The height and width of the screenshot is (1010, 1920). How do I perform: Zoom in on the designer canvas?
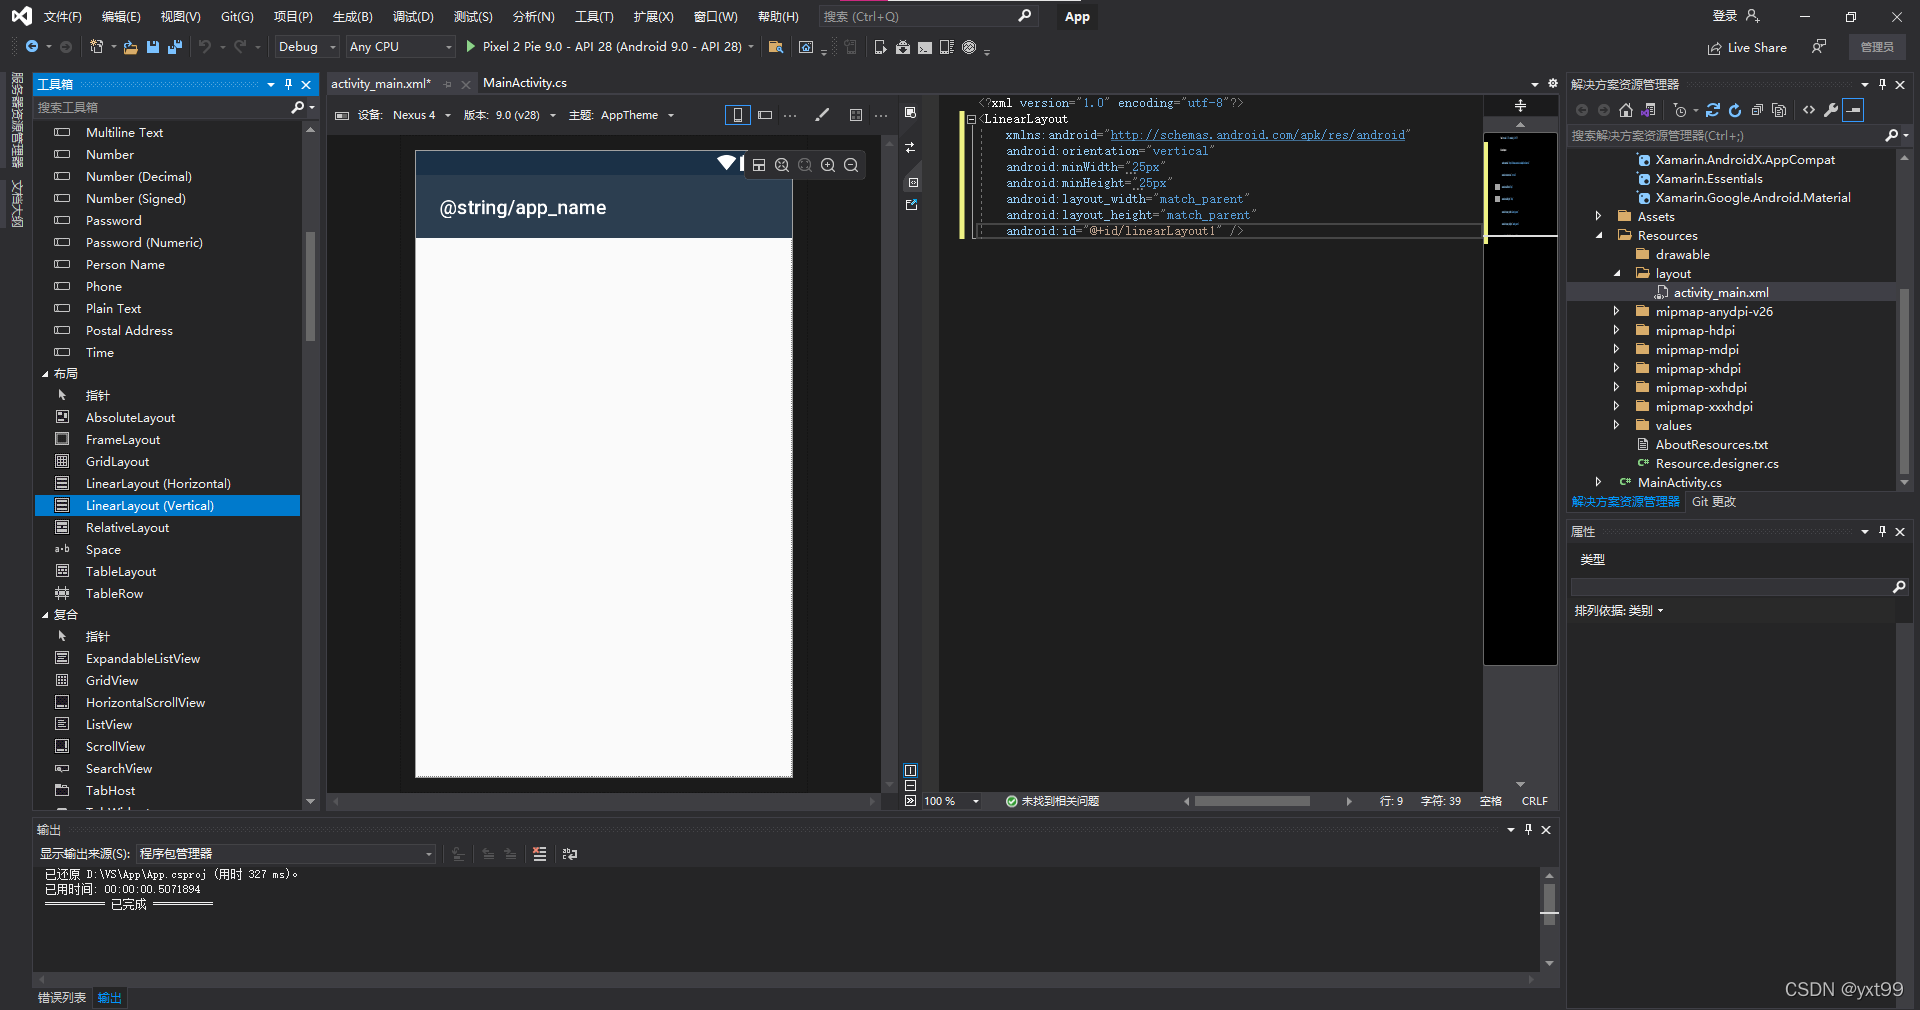(x=828, y=165)
